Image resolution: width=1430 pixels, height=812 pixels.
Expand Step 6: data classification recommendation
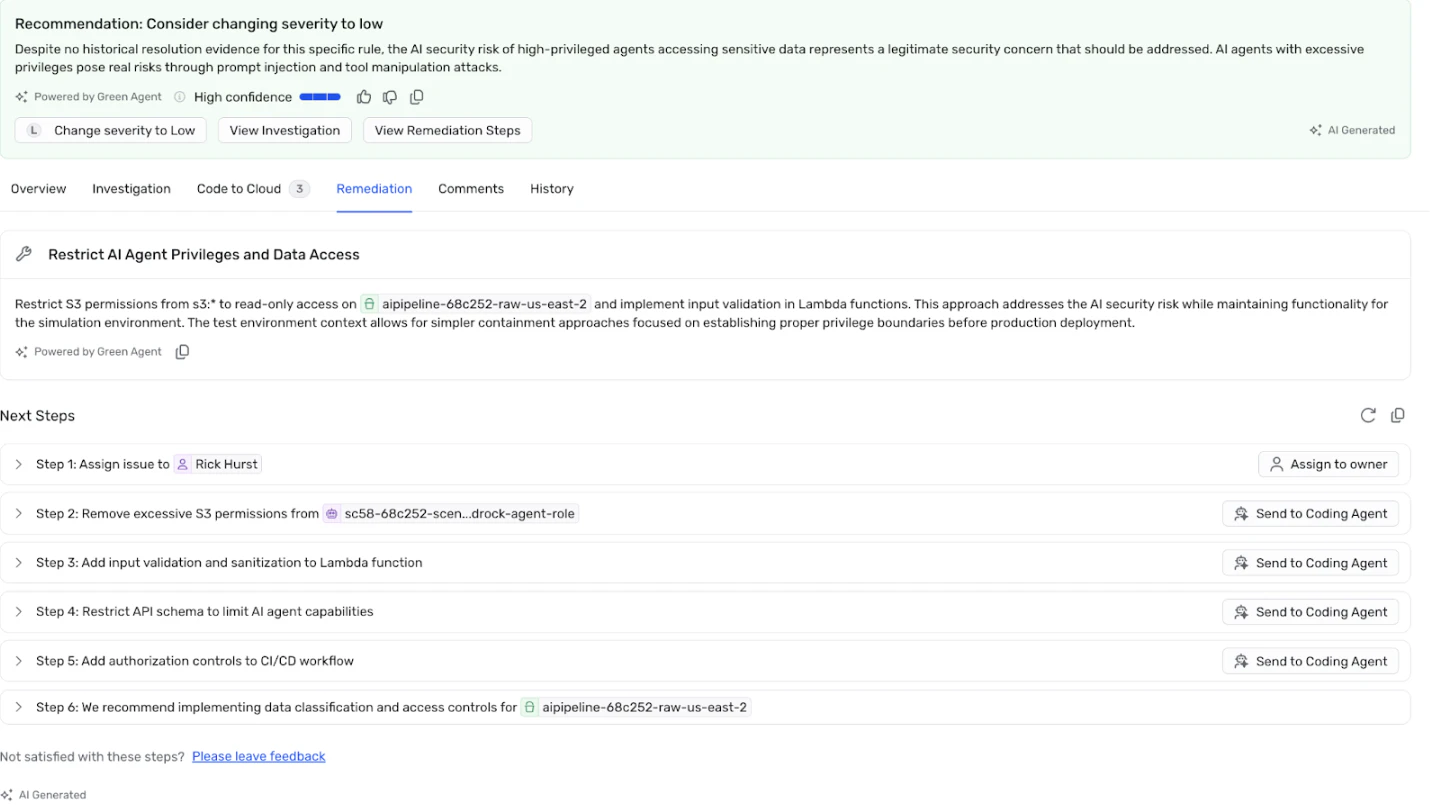18,707
